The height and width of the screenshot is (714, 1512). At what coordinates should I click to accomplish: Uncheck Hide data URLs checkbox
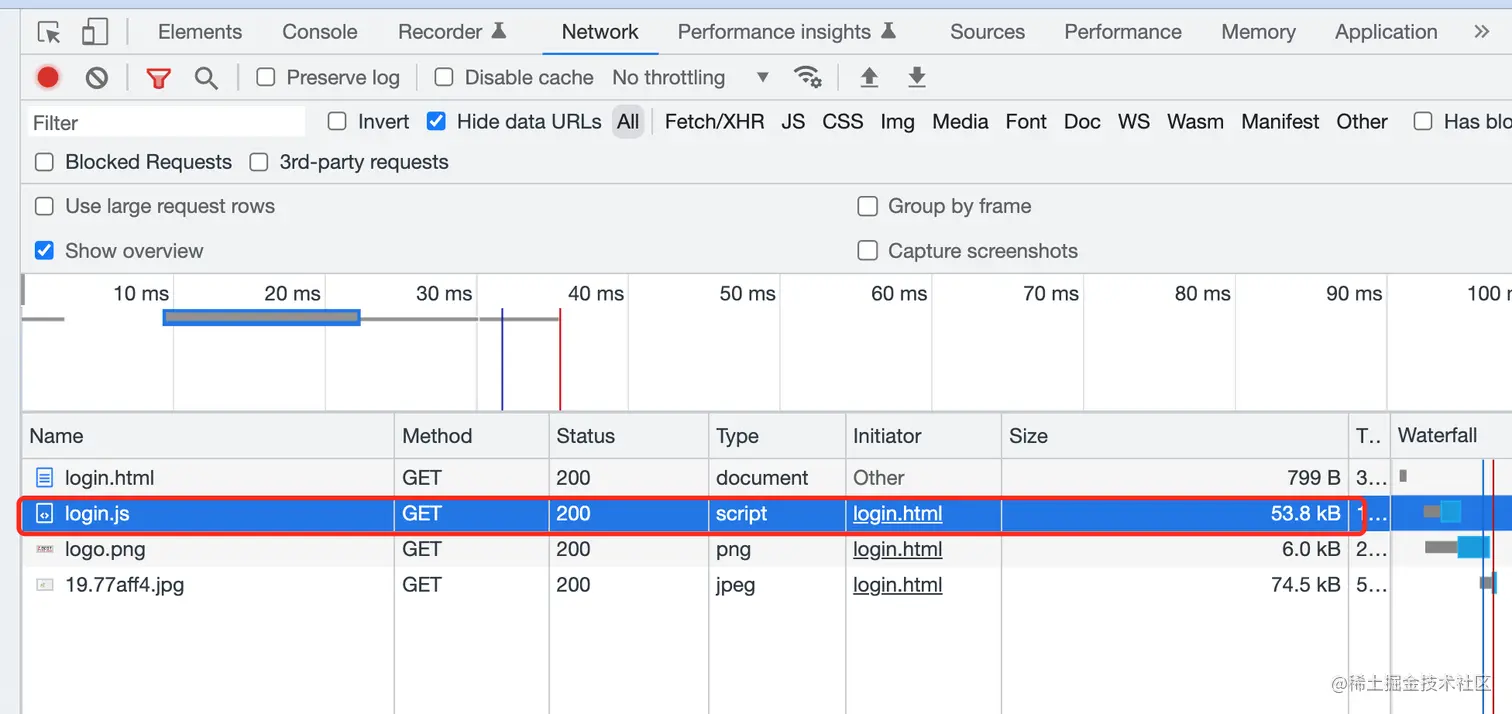[436, 121]
